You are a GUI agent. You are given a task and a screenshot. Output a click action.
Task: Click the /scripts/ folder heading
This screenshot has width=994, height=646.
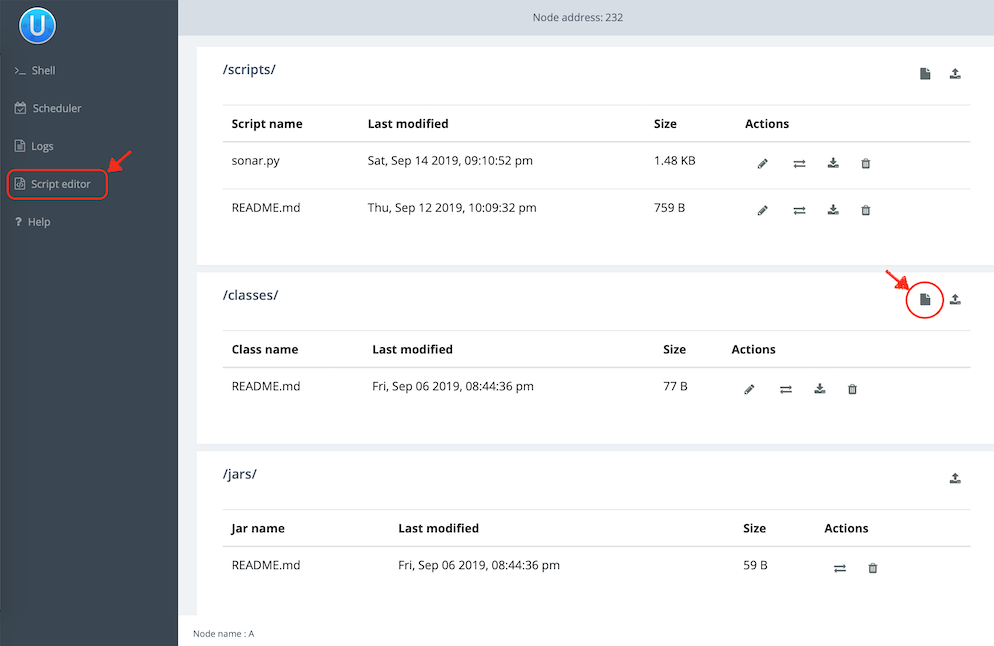point(249,70)
